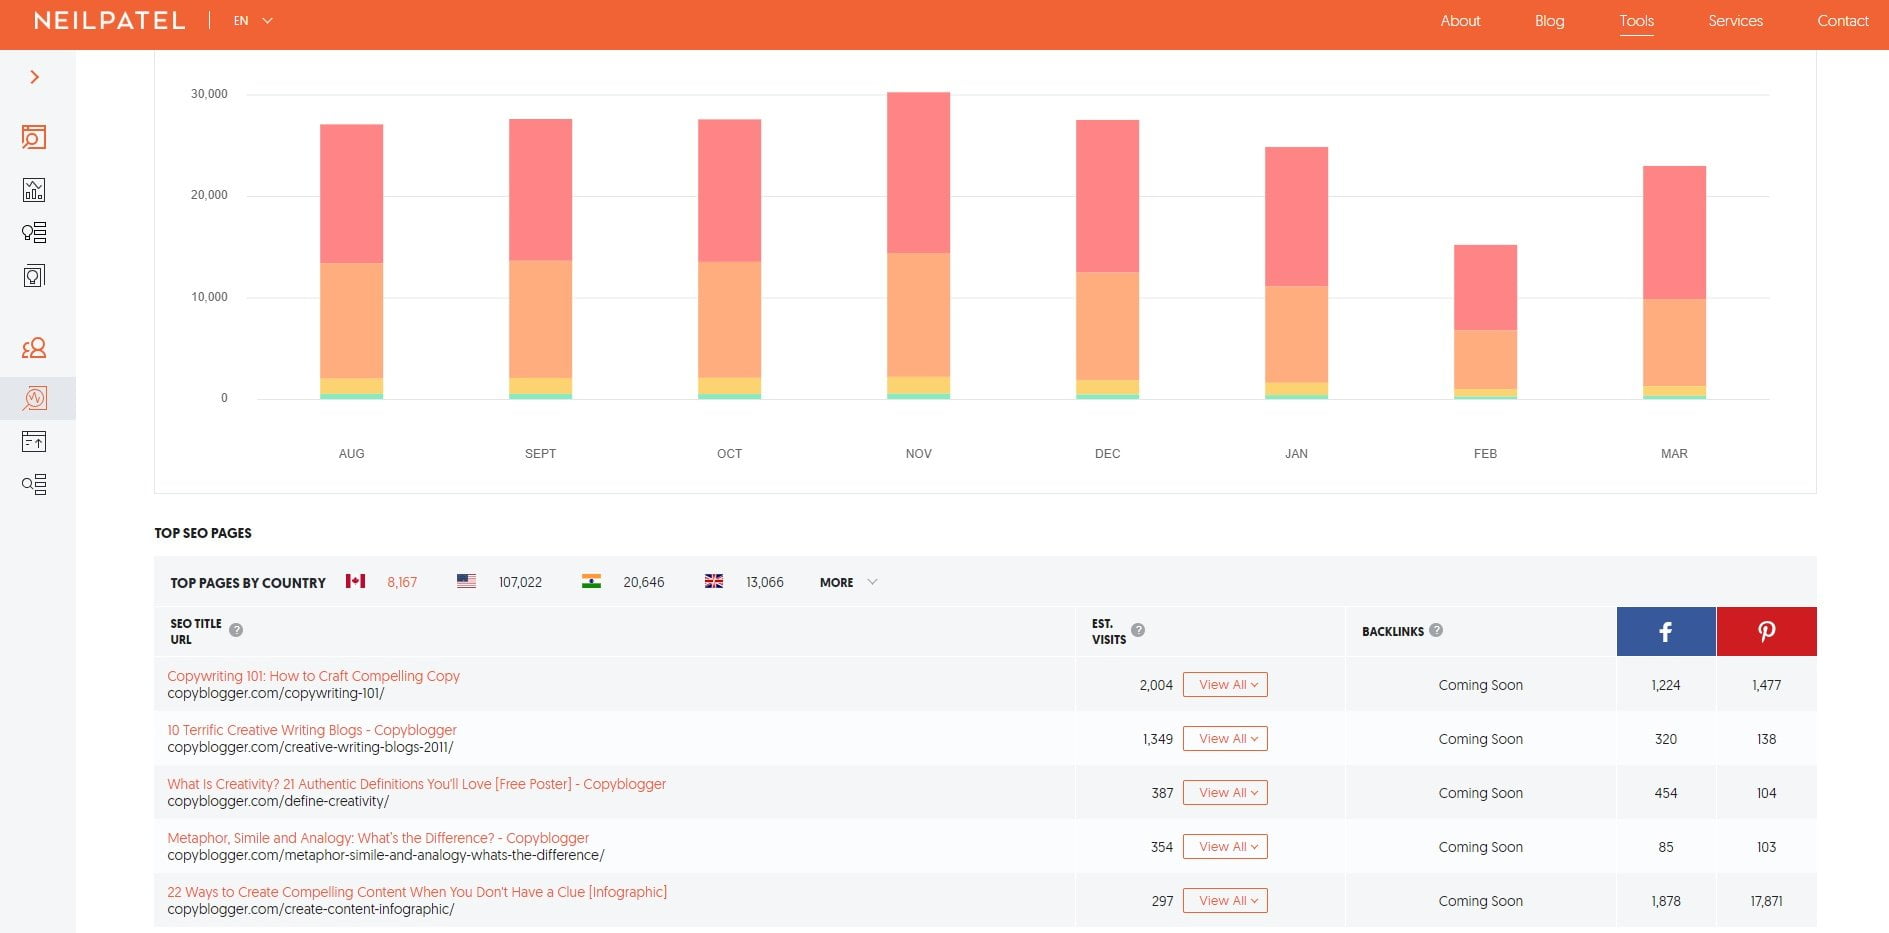This screenshot has height=933, width=1889.
Task: Open the content ideas lightbulb-page sidebar icon
Action: coord(34,276)
